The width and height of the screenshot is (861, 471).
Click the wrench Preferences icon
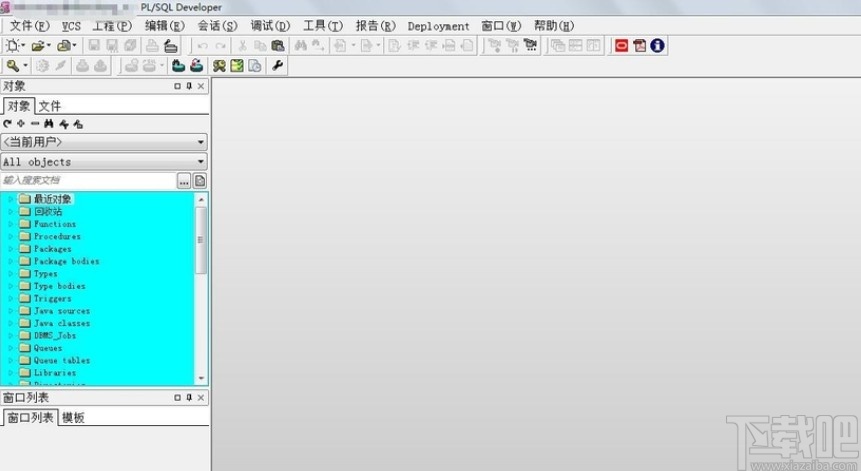[277, 66]
